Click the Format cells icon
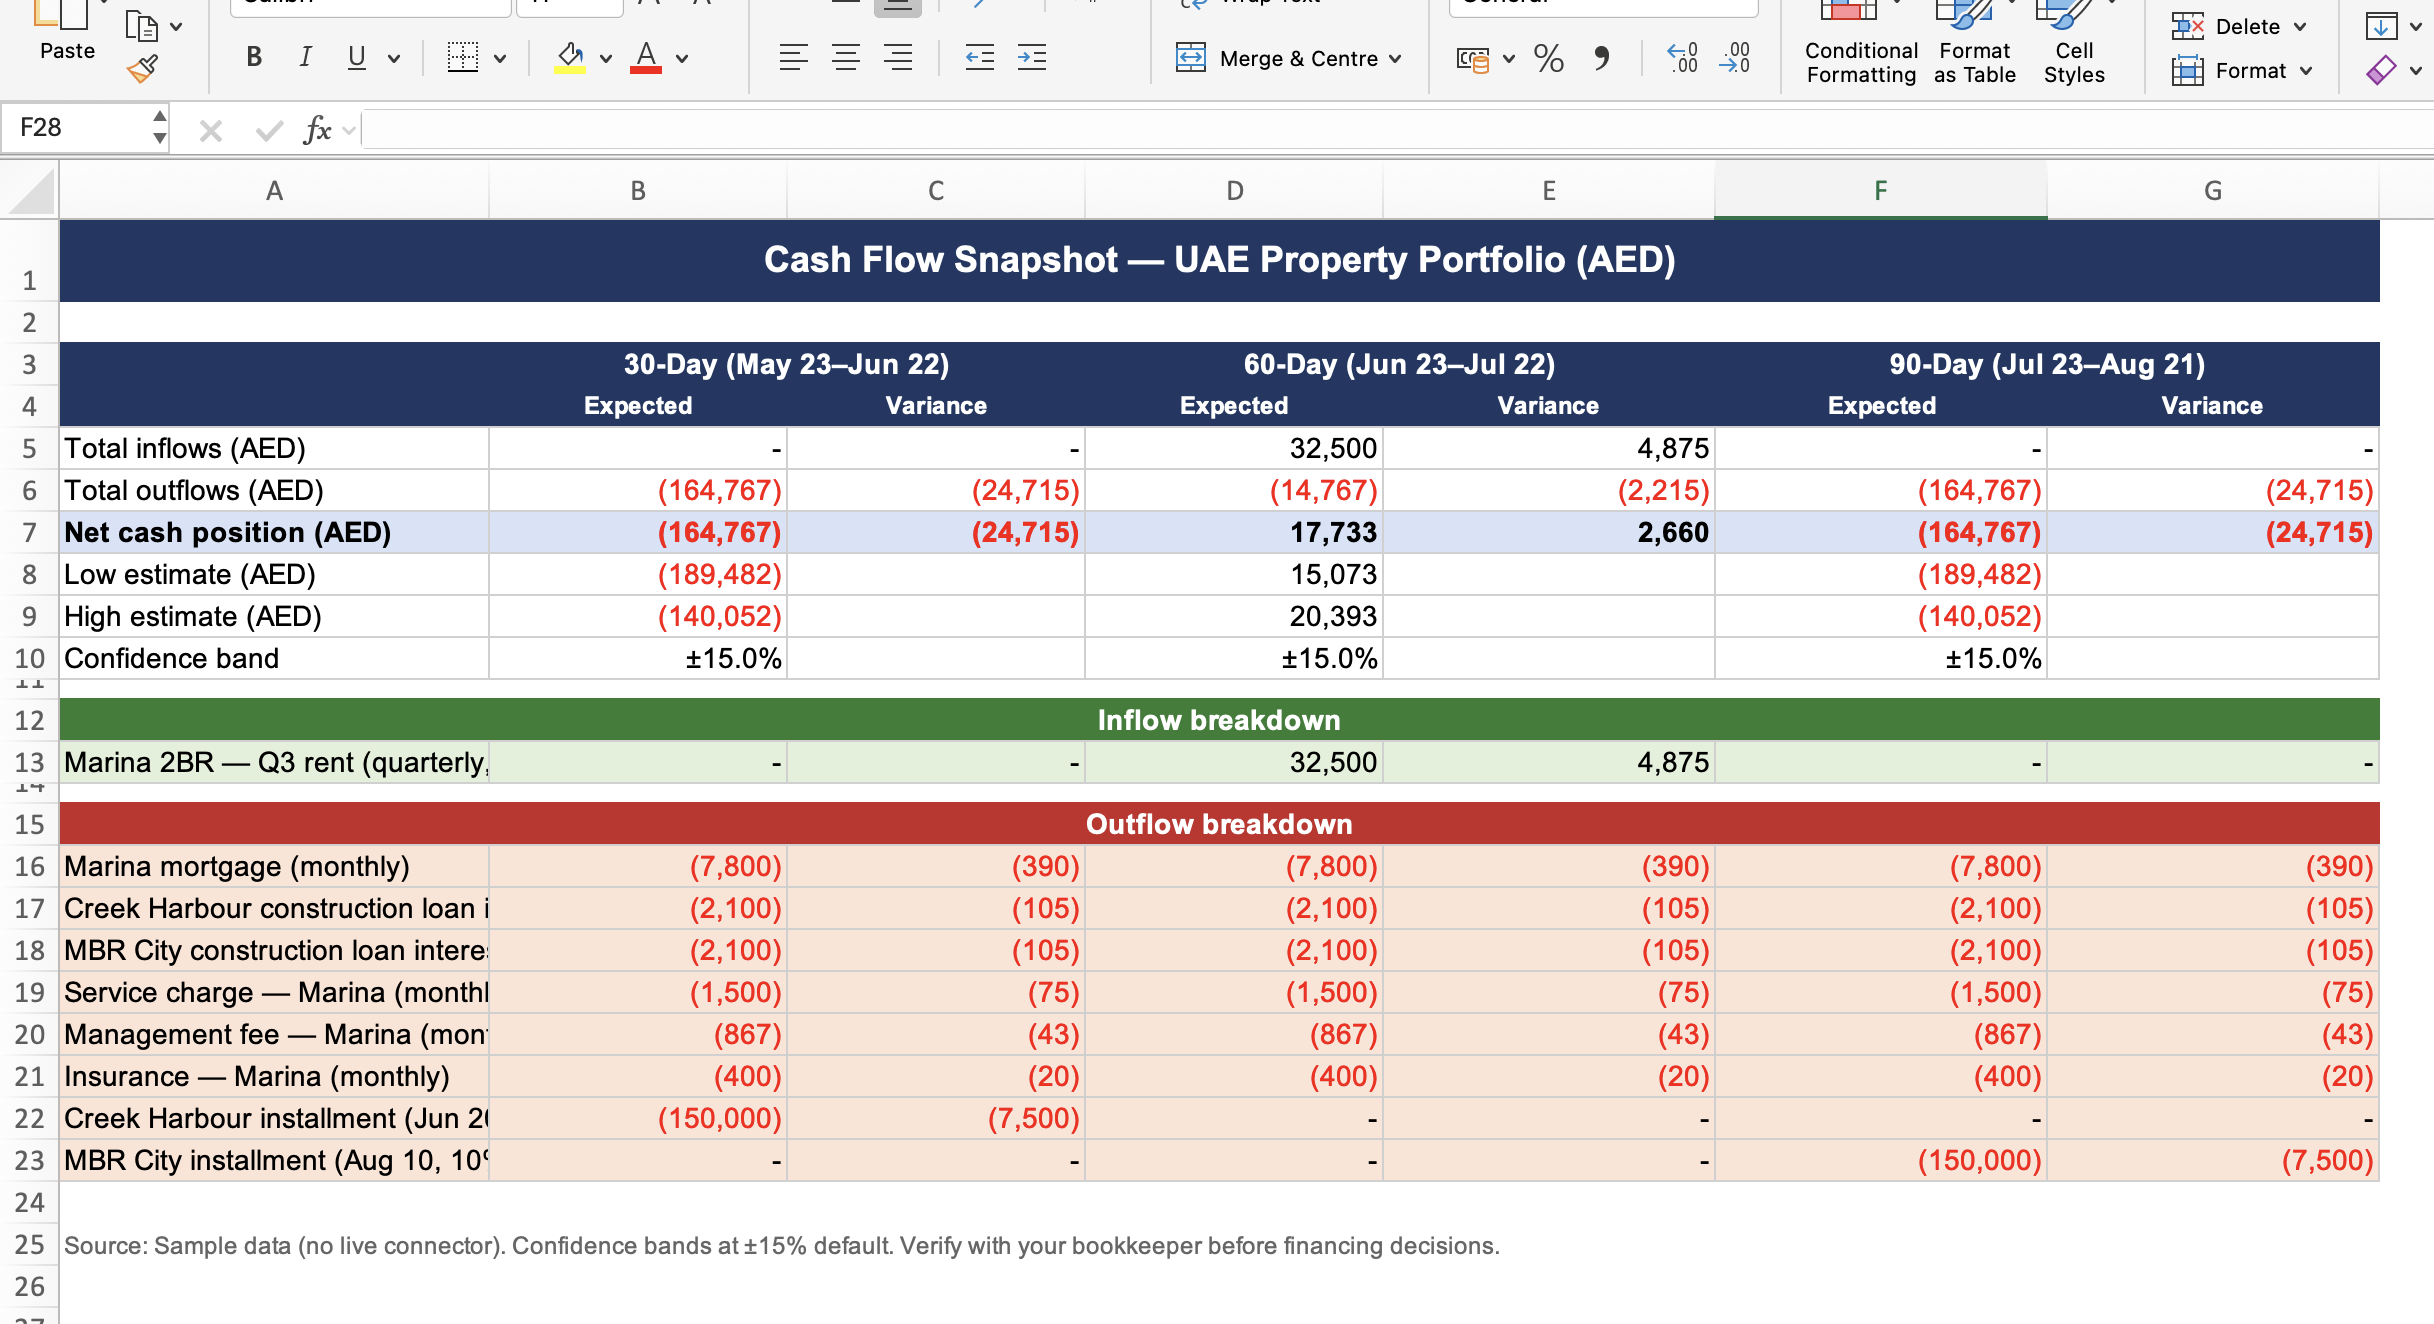Screen dimensions: 2434x1324 [2187, 70]
